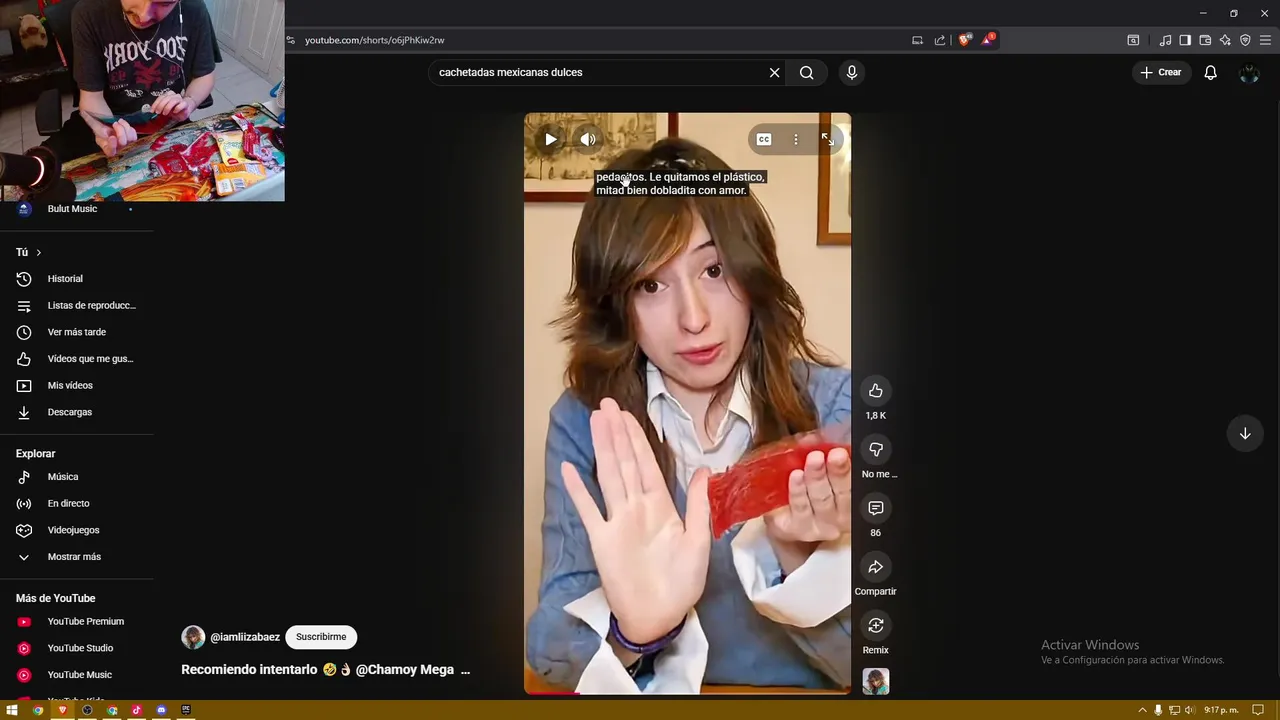Screen dimensions: 1280x720
Task: Click the Suscribirme button
Action: pyautogui.click(x=321, y=637)
